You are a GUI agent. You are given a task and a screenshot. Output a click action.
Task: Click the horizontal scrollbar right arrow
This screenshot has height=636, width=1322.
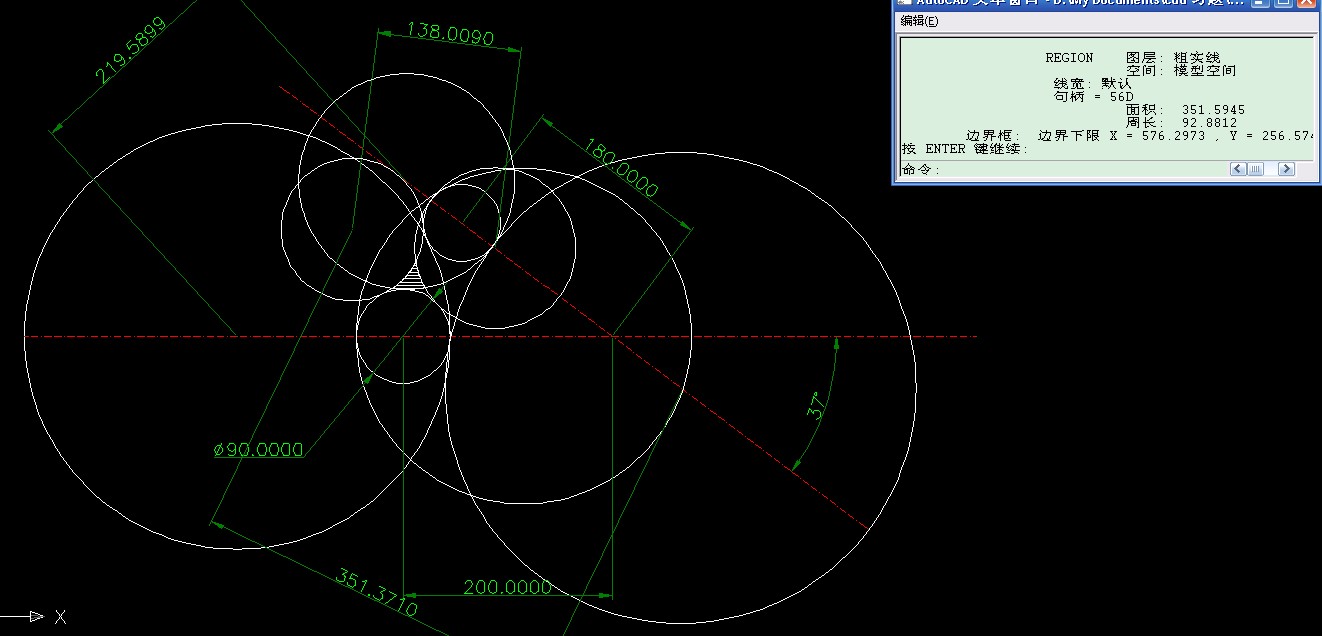[1286, 169]
